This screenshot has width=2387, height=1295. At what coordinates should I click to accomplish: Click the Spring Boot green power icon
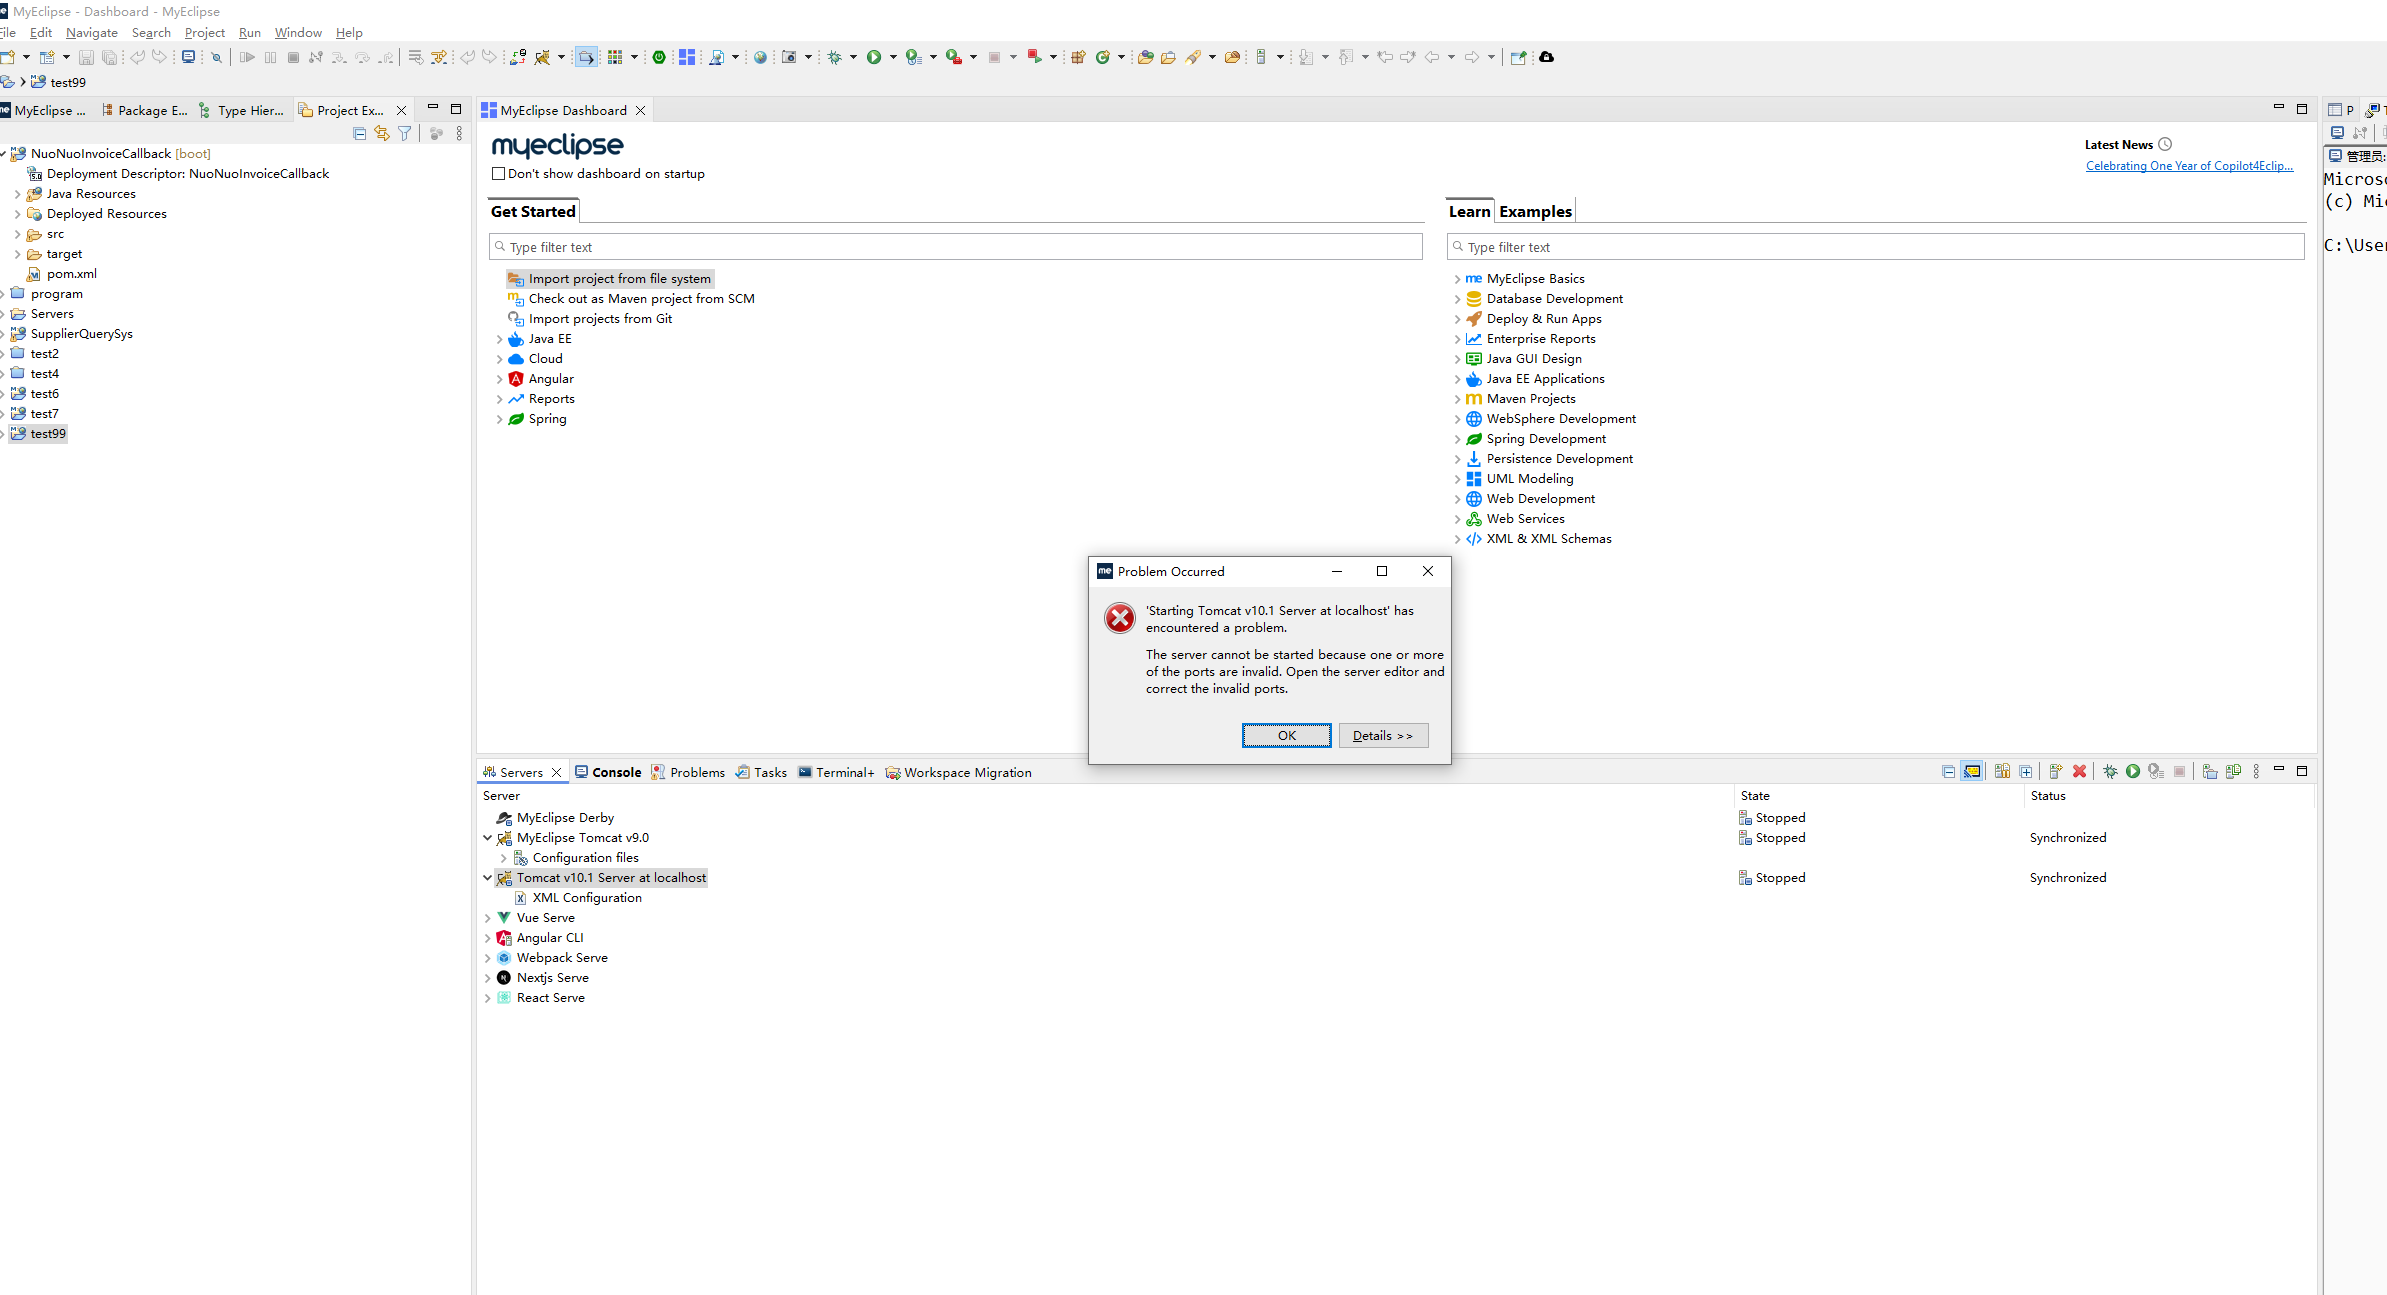tap(659, 57)
